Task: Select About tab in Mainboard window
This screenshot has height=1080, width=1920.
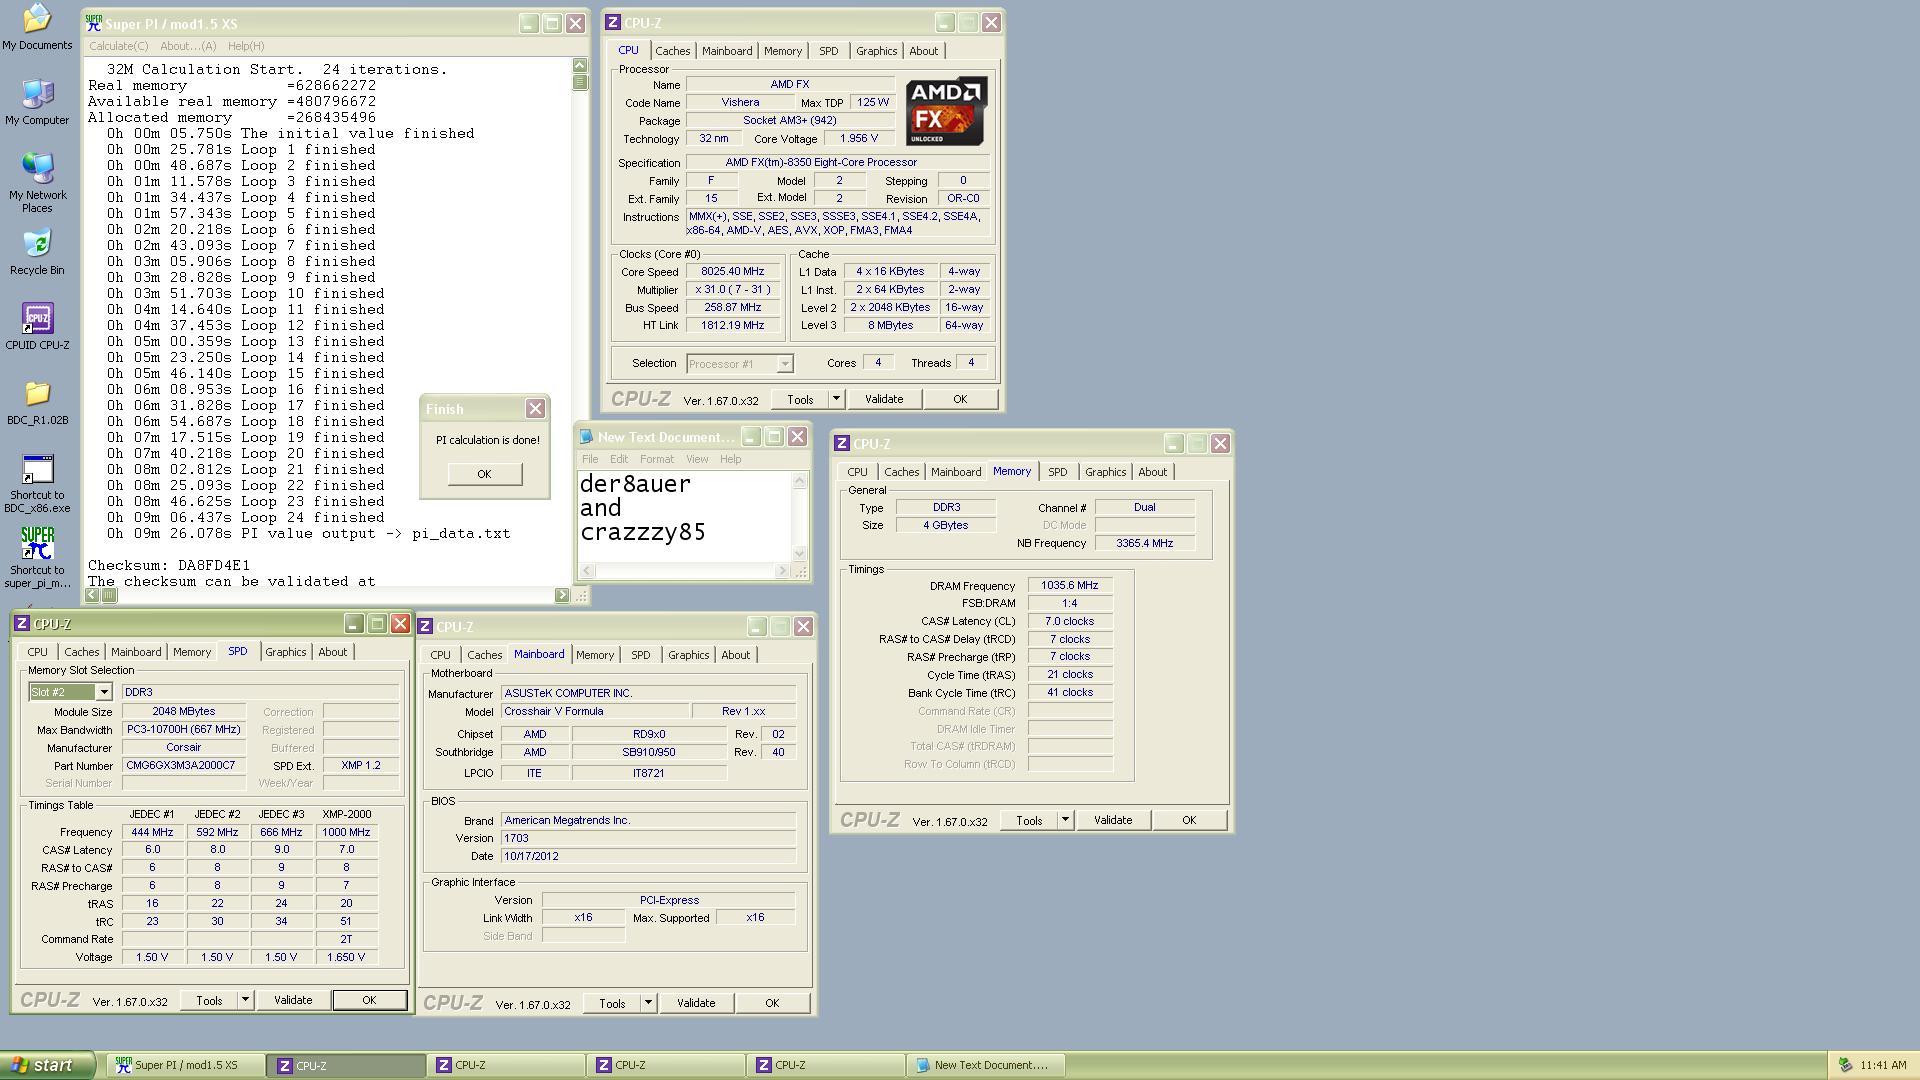Action: [735, 655]
